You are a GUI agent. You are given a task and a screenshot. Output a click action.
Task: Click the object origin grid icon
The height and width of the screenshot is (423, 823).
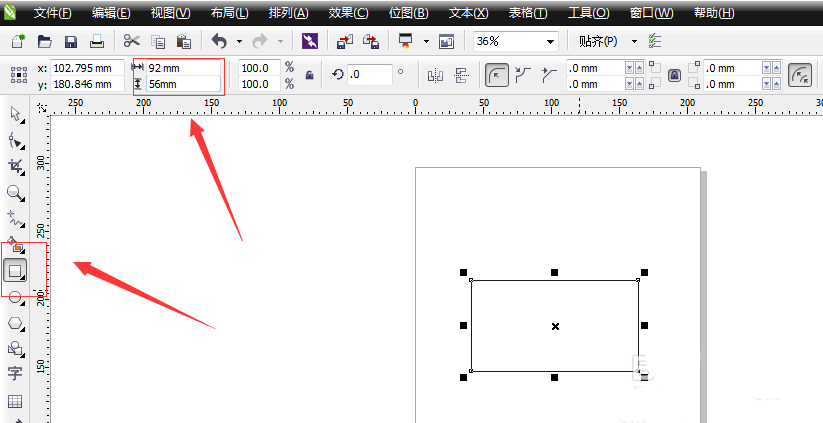click(x=19, y=75)
